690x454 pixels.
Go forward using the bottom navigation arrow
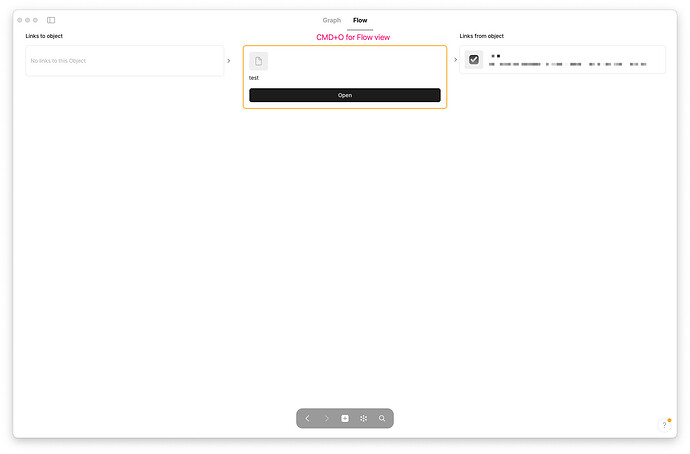(x=326, y=418)
